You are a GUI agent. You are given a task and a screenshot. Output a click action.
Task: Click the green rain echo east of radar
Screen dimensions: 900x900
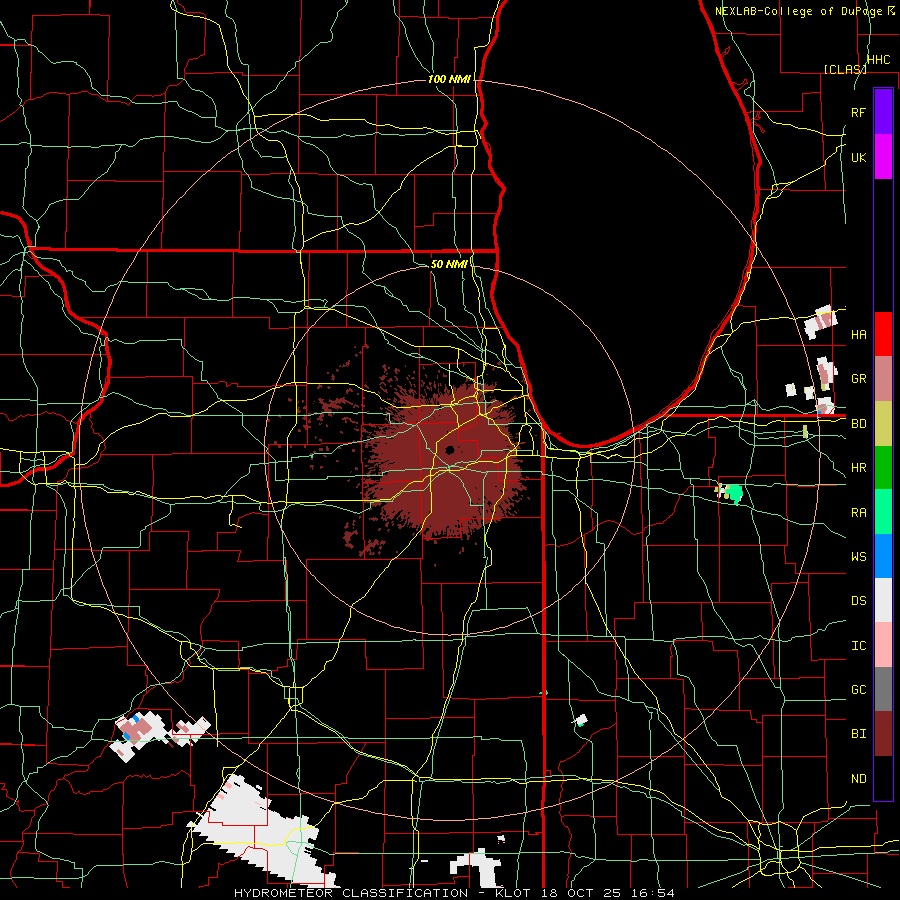click(x=734, y=493)
